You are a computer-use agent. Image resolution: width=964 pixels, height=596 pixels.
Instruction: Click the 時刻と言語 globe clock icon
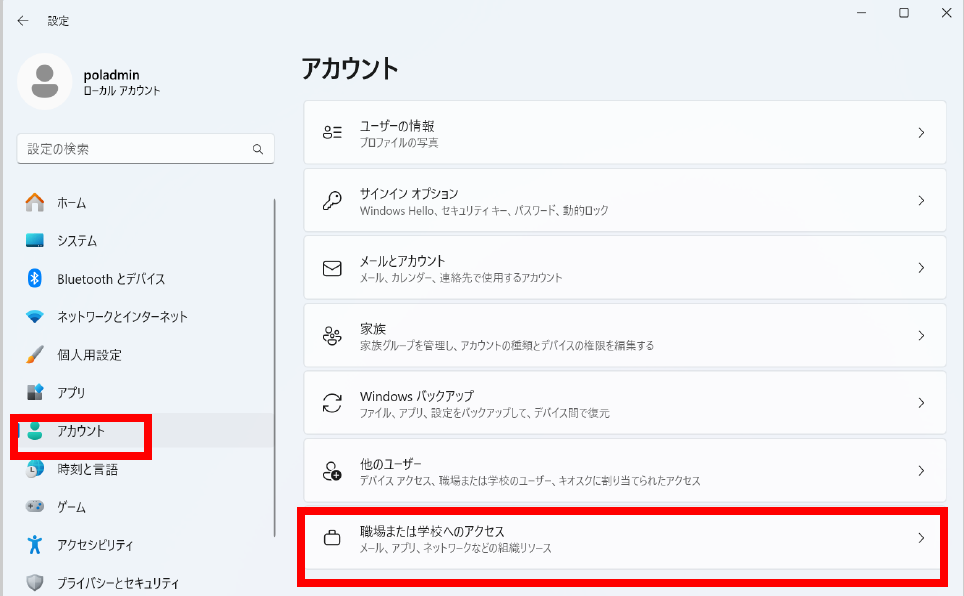pos(35,469)
